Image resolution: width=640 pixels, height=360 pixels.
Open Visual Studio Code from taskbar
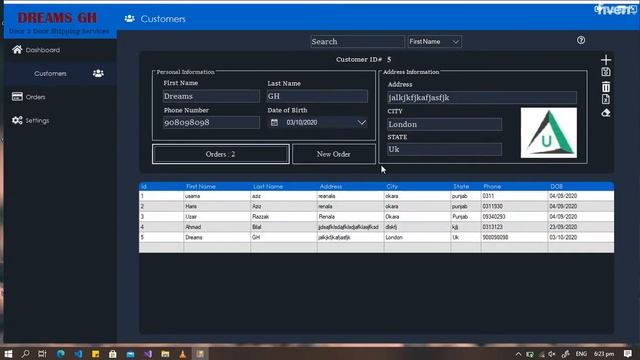[x=78, y=354]
